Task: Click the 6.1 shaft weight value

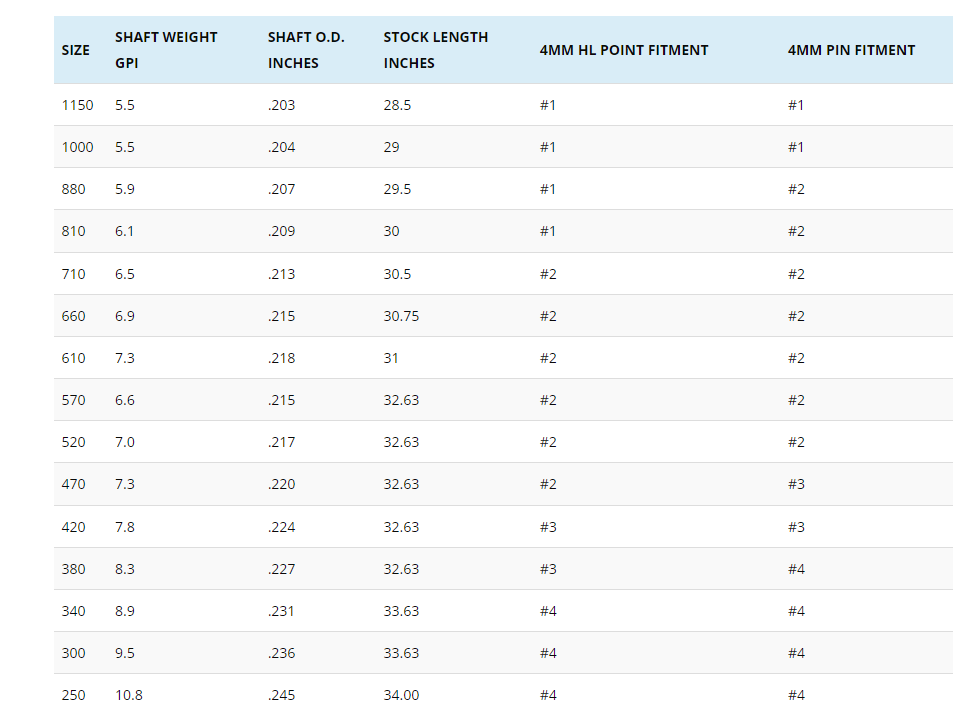Action: click(124, 231)
